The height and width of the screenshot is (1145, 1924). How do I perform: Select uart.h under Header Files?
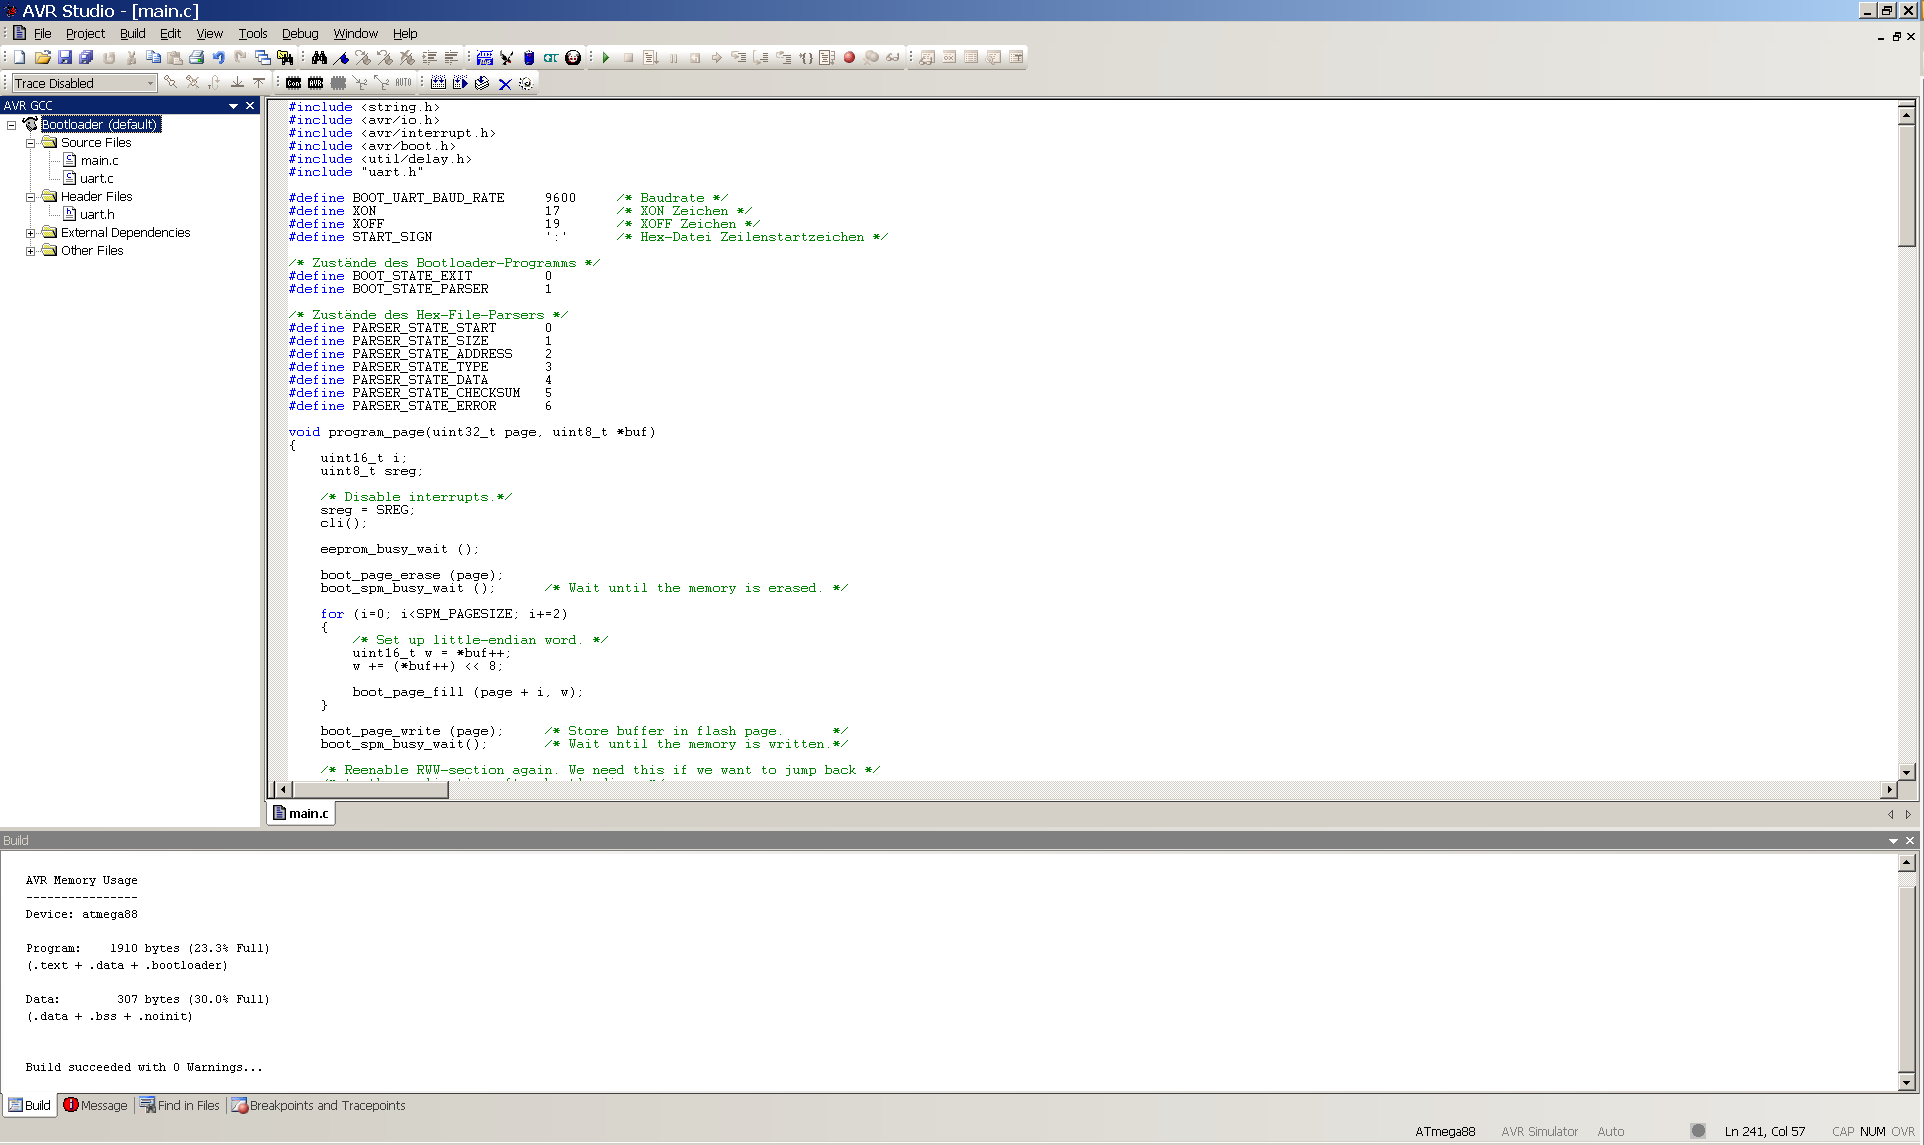pos(97,215)
